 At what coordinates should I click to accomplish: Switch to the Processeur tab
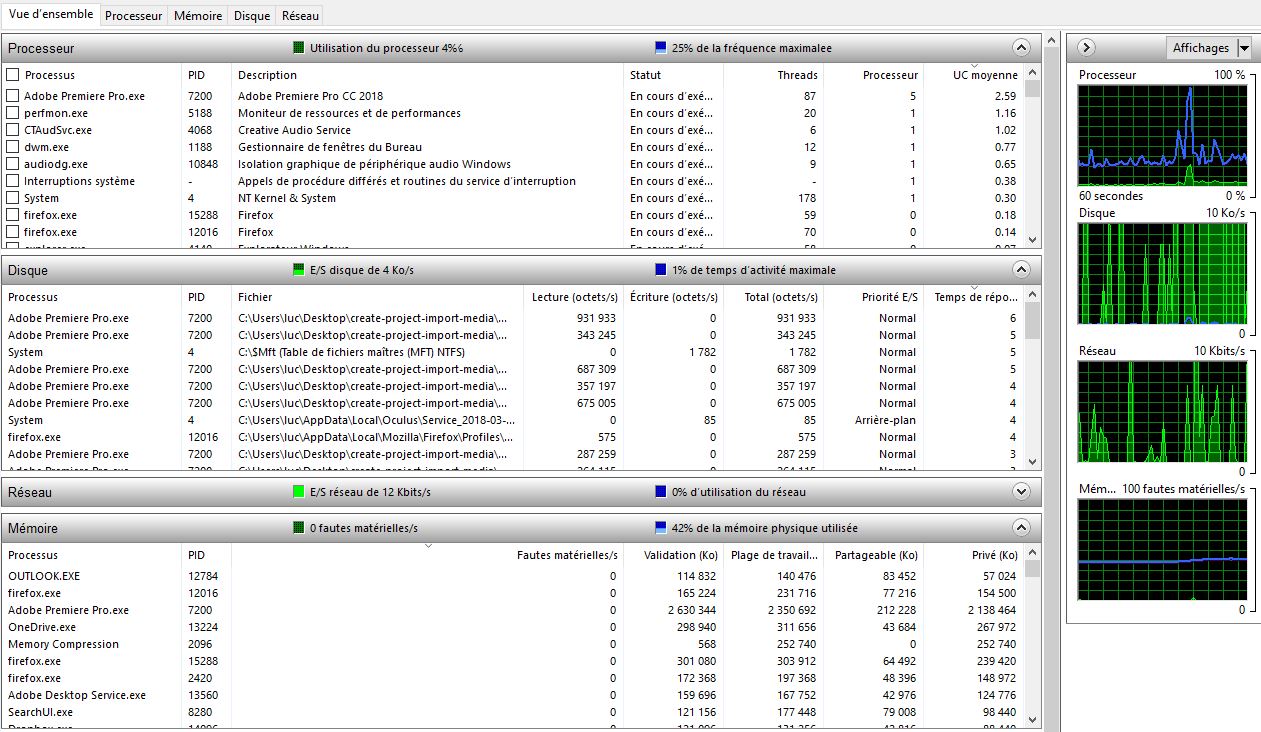133,16
